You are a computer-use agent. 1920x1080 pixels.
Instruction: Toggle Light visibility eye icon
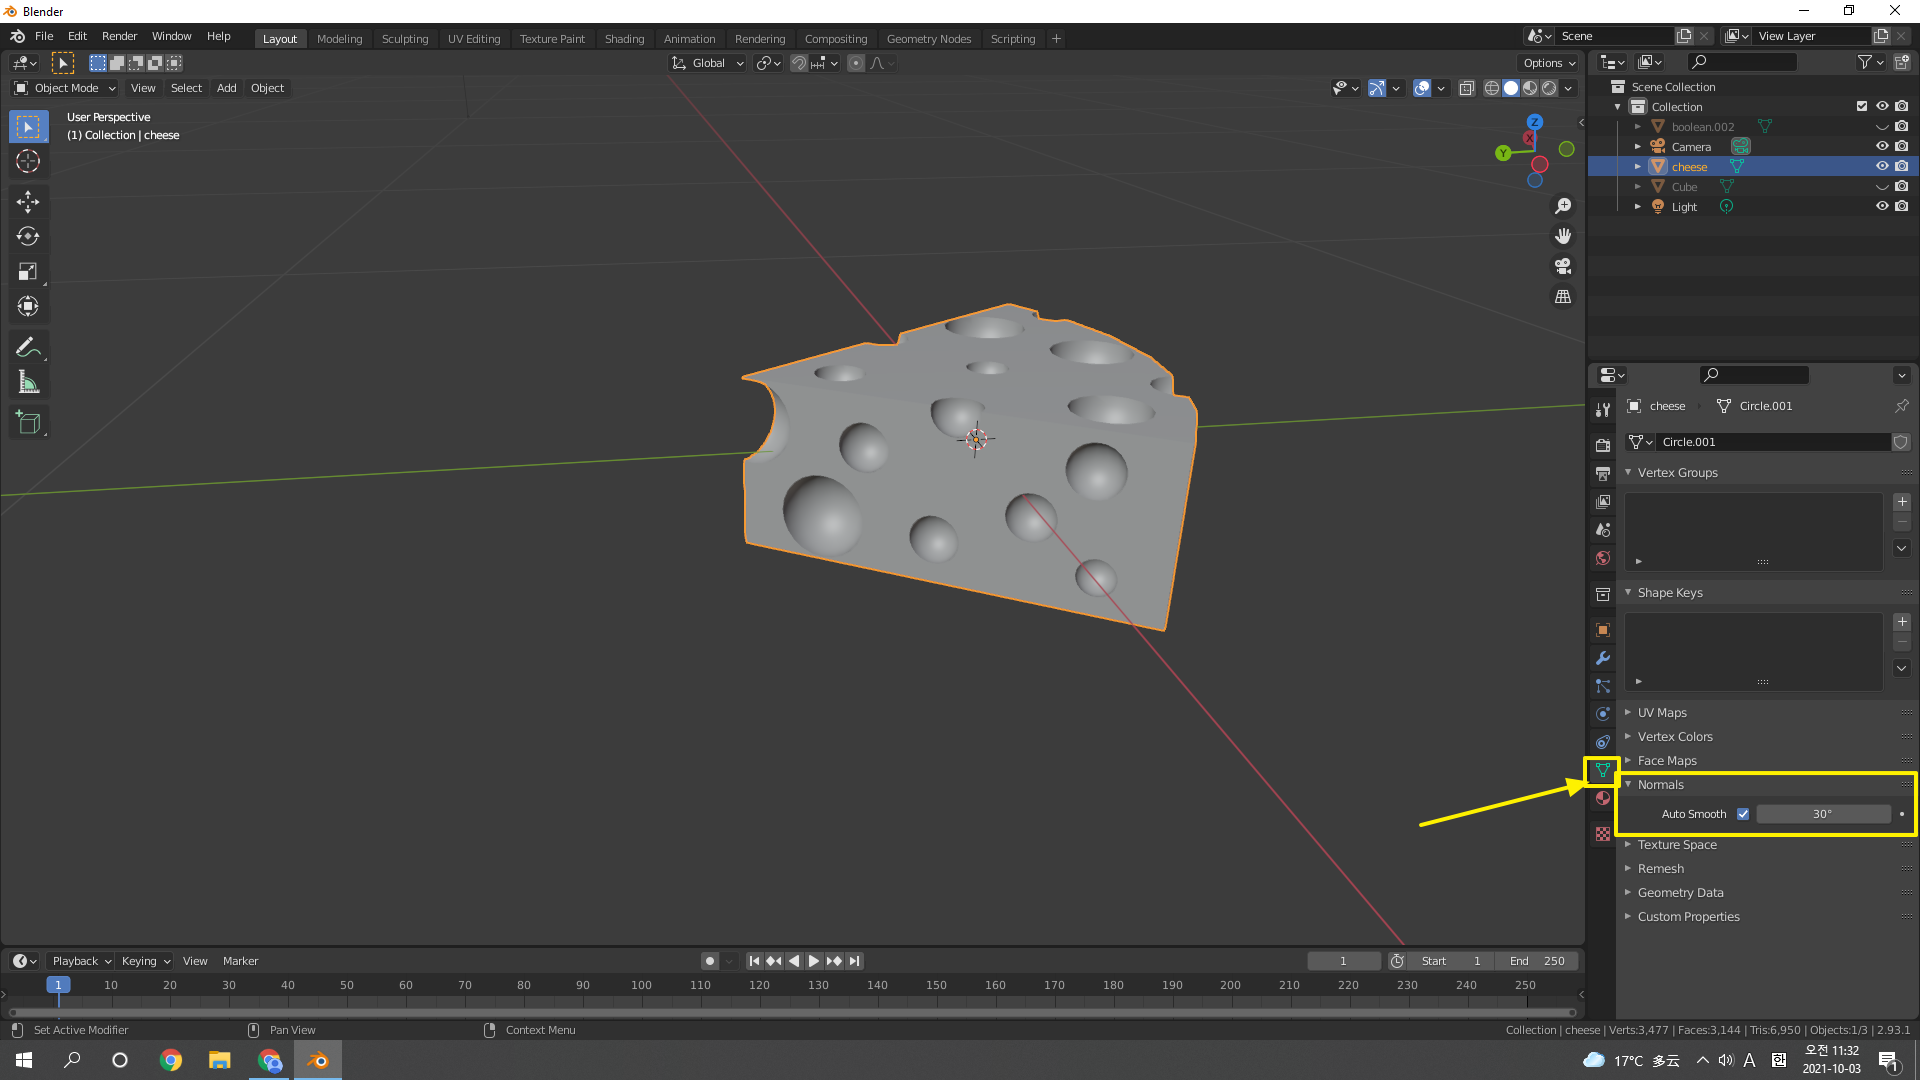click(x=1881, y=206)
